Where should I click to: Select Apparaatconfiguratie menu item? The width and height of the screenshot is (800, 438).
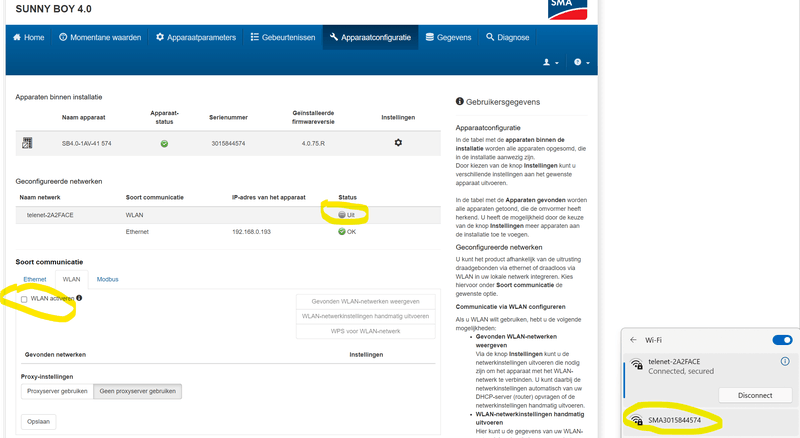point(370,37)
